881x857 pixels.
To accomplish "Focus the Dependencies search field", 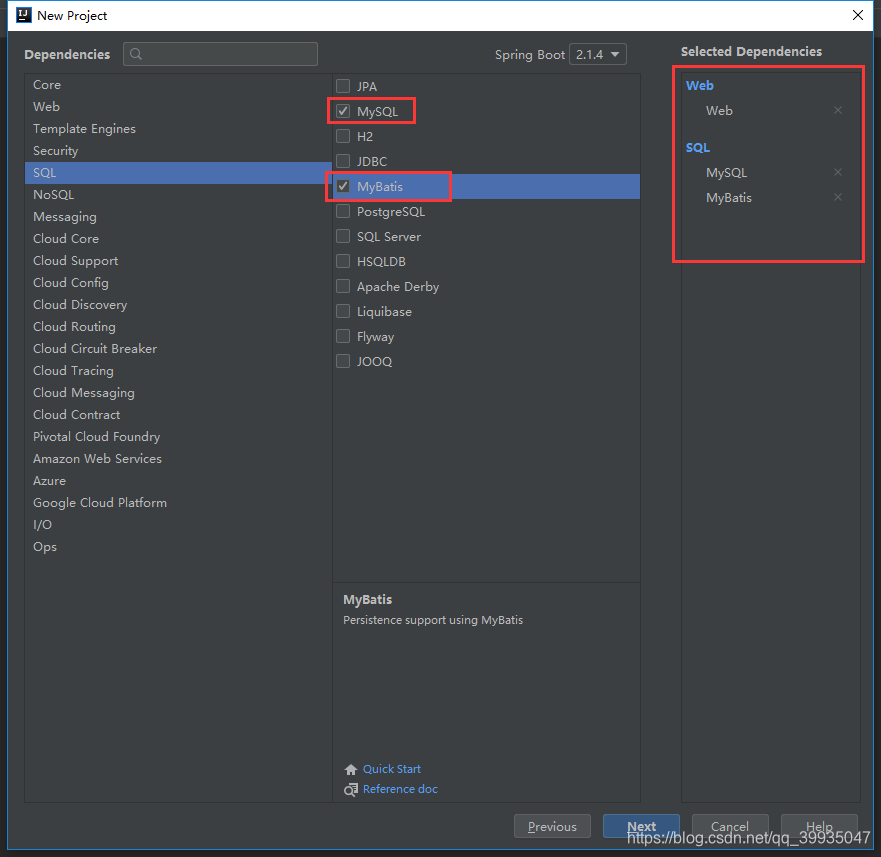I will (220, 54).
